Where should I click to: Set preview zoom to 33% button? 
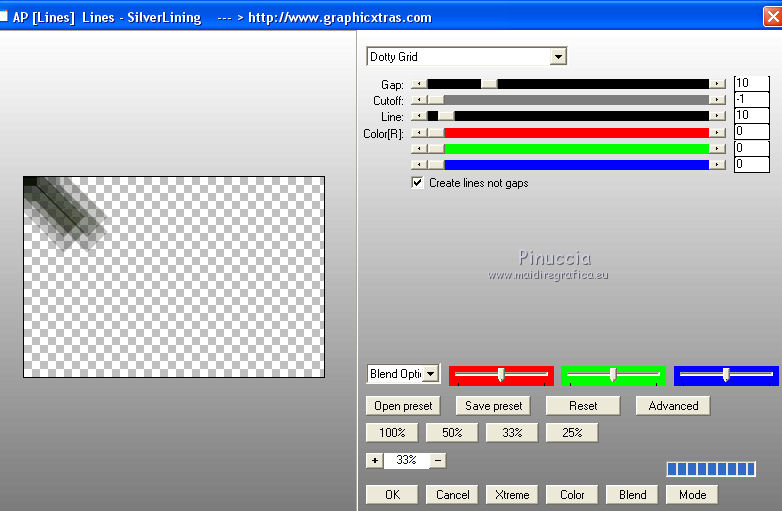coord(512,433)
